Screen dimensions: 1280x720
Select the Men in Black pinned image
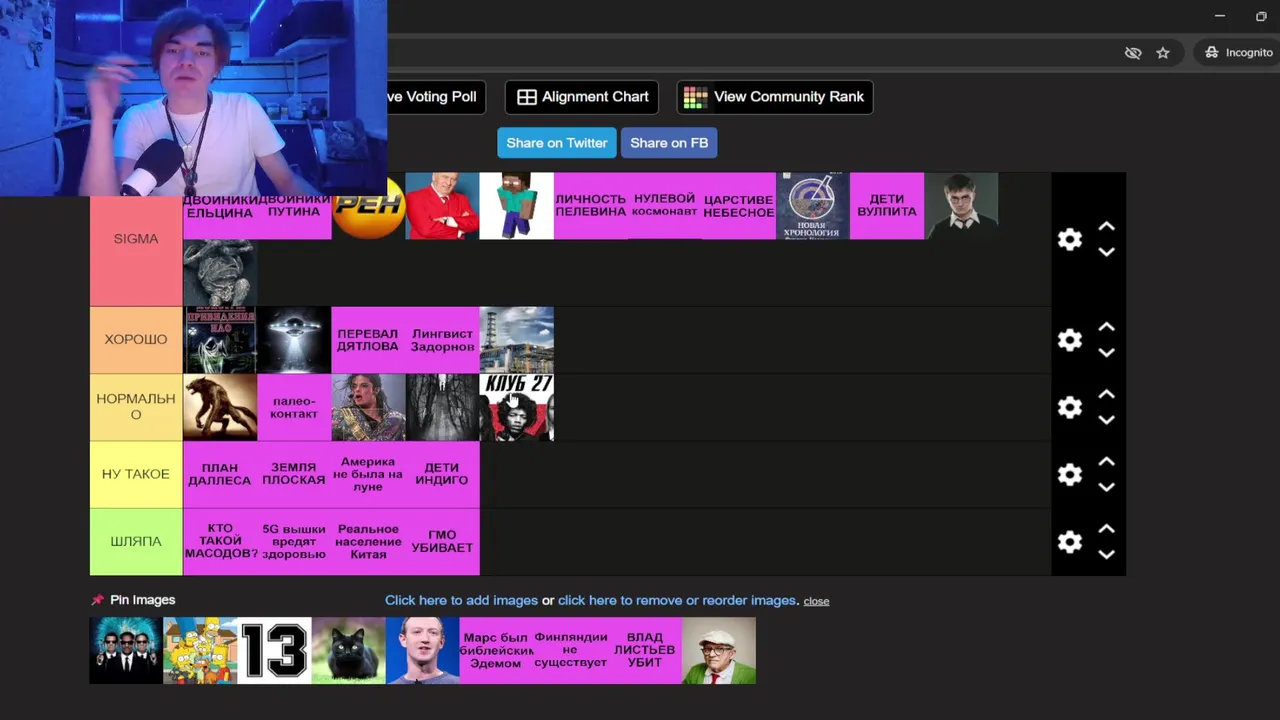pyautogui.click(x=126, y=650)
